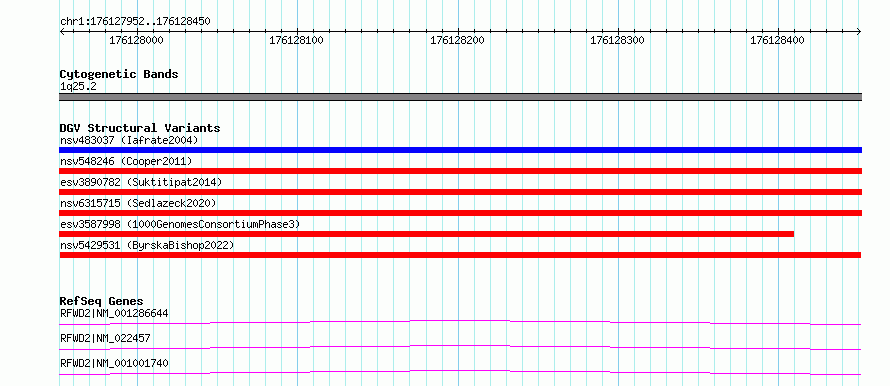The image size is (890, 386).
Task: Click the blue nsv483037 variant bar
Action: point(460,150)
